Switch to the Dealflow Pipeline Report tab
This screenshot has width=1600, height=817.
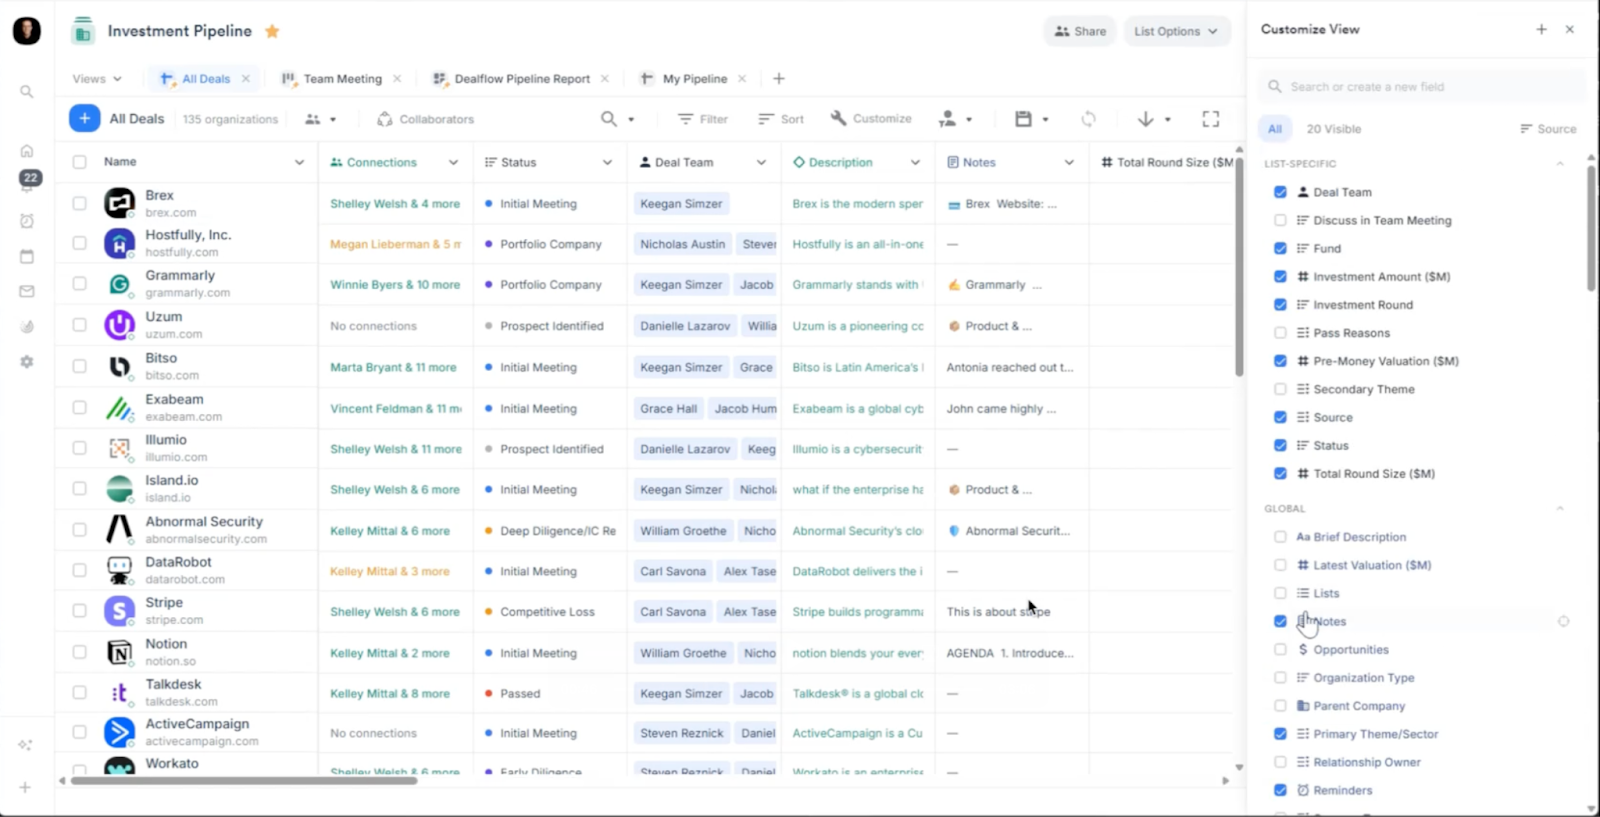pyautogui.click(x=522, y=78)
